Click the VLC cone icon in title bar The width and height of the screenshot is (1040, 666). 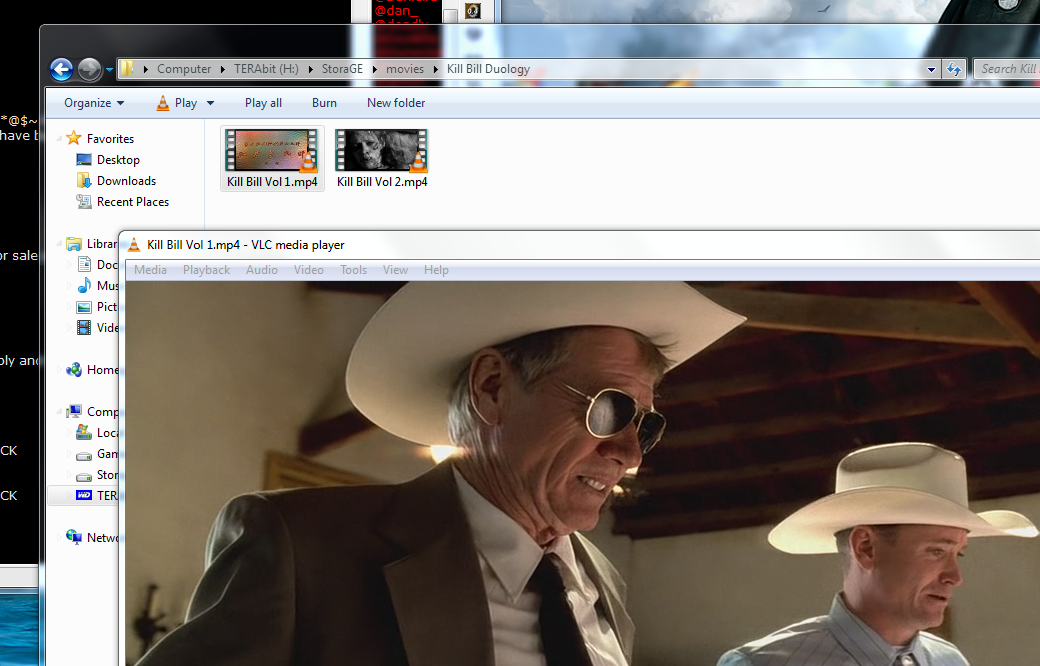[134, 245]
